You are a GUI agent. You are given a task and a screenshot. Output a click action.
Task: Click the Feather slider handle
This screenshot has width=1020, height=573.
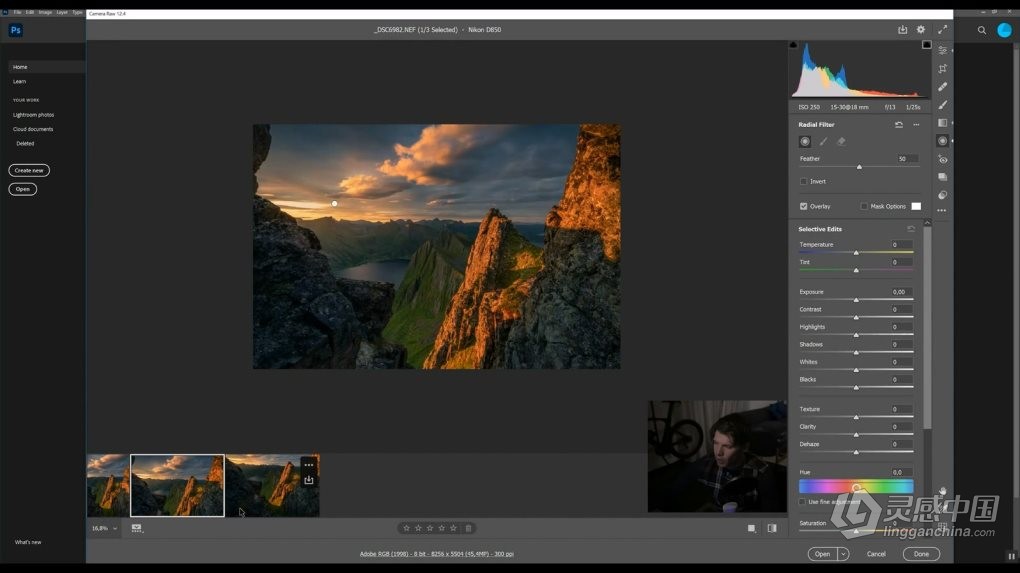[859, 167]
